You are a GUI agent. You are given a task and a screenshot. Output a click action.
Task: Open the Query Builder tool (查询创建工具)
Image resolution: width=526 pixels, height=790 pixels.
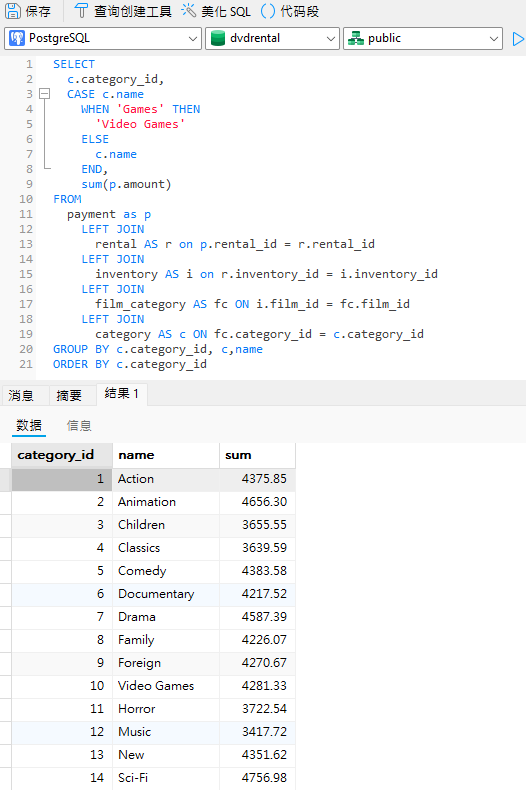pyautogui.click(x=123, y=11)
